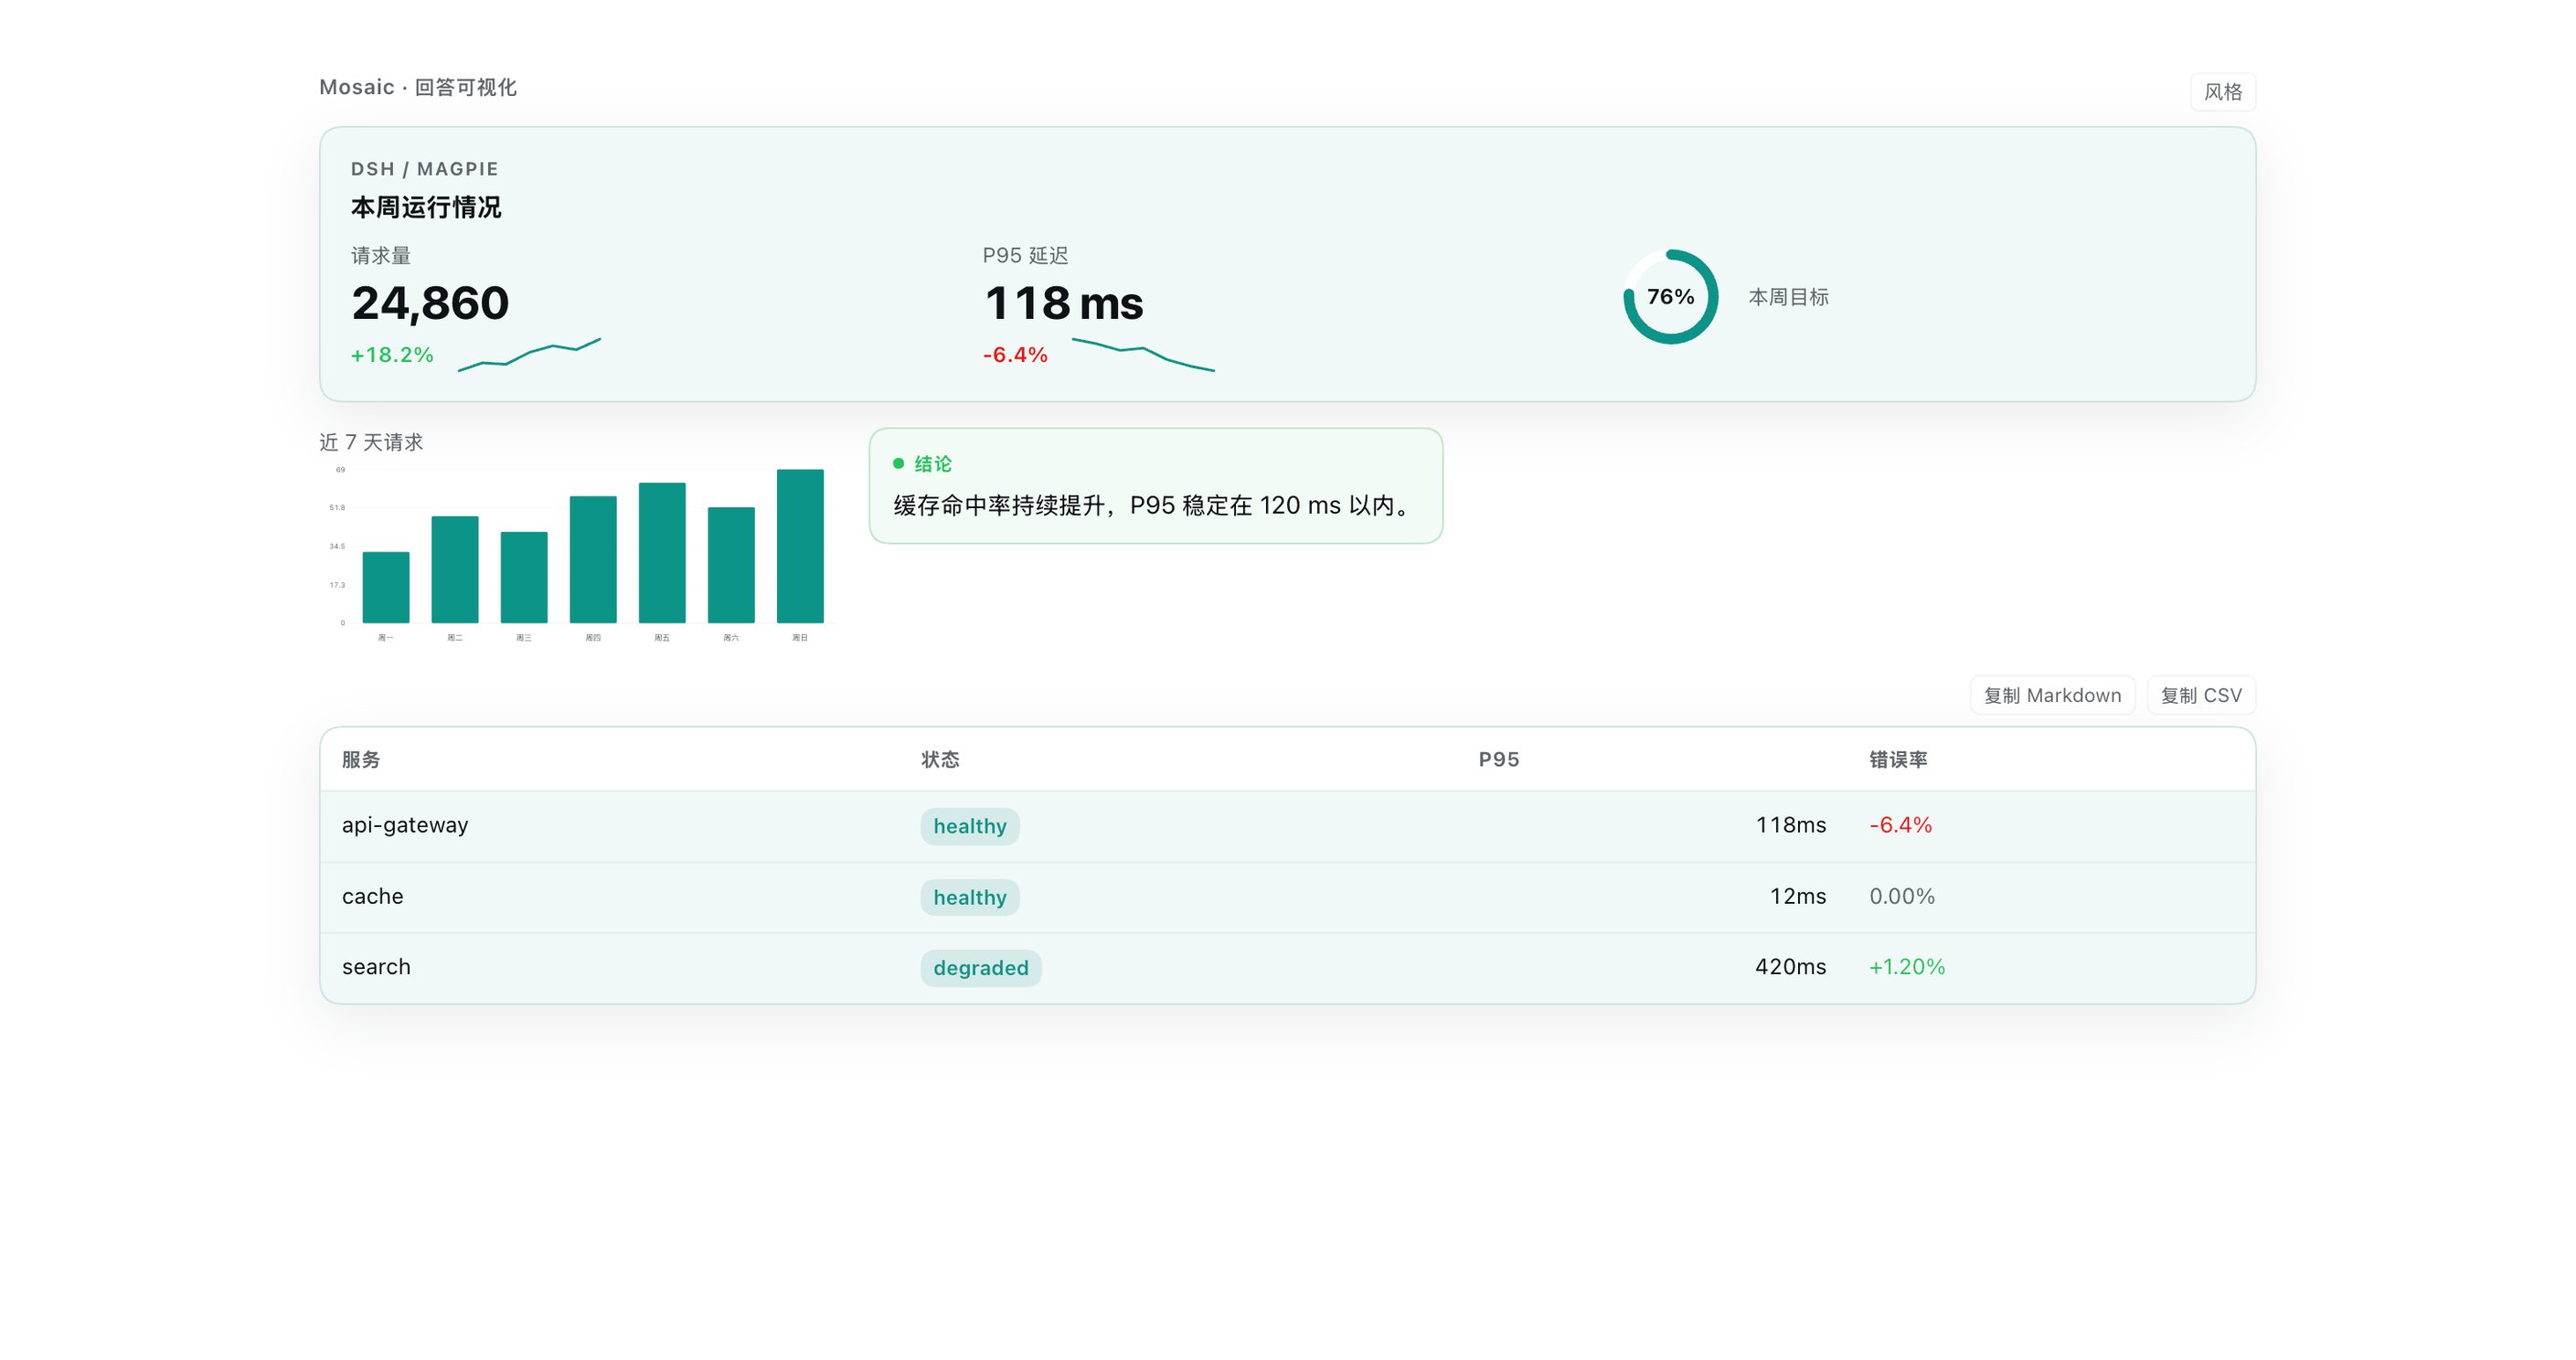Viewport: 2576px width, 1360px height.
Task: Click the 118ms value in api-gateway row
Action: [1791, 825]
